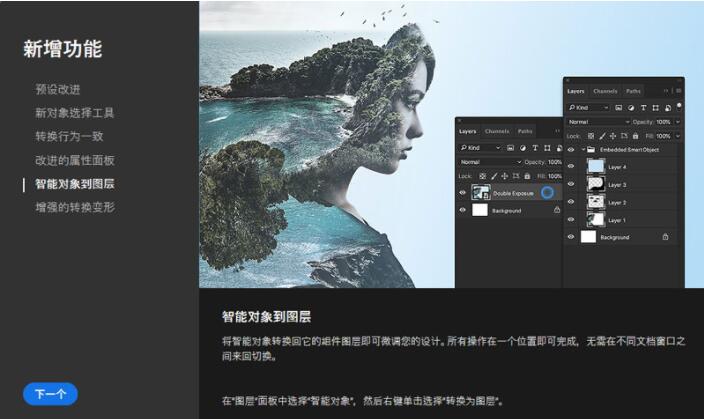704x419 pixels.
Task: Open the 改进的属性面板 feature page
Action: (x=75, y=160)
